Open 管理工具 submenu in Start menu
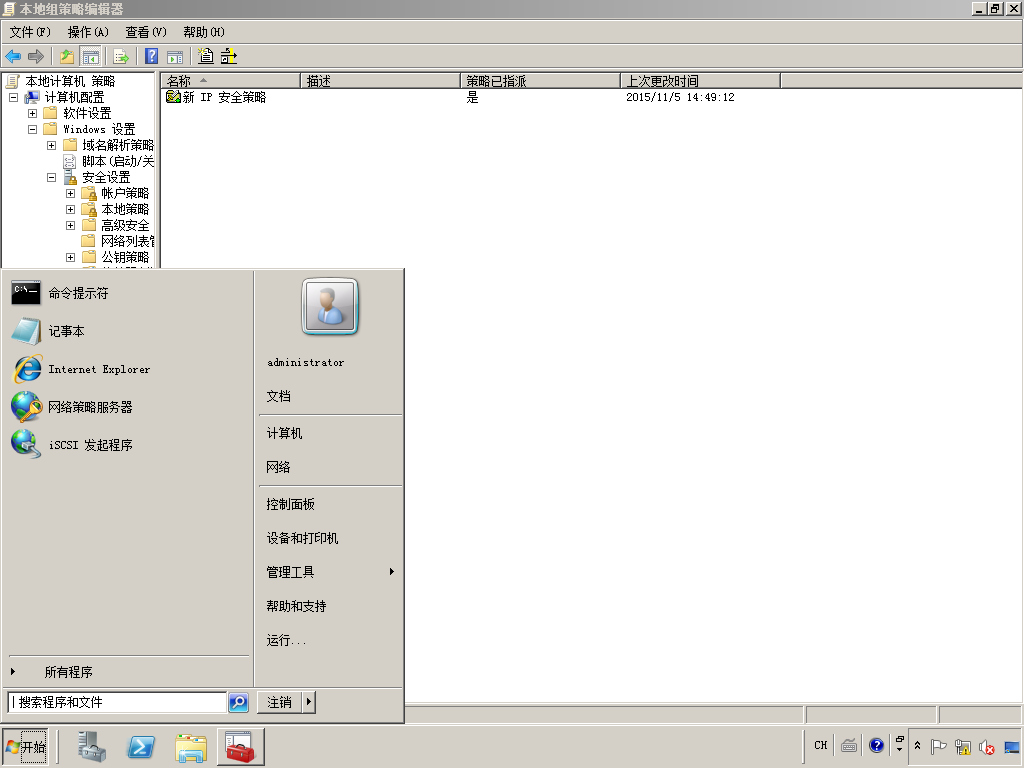 click(330, 572)
